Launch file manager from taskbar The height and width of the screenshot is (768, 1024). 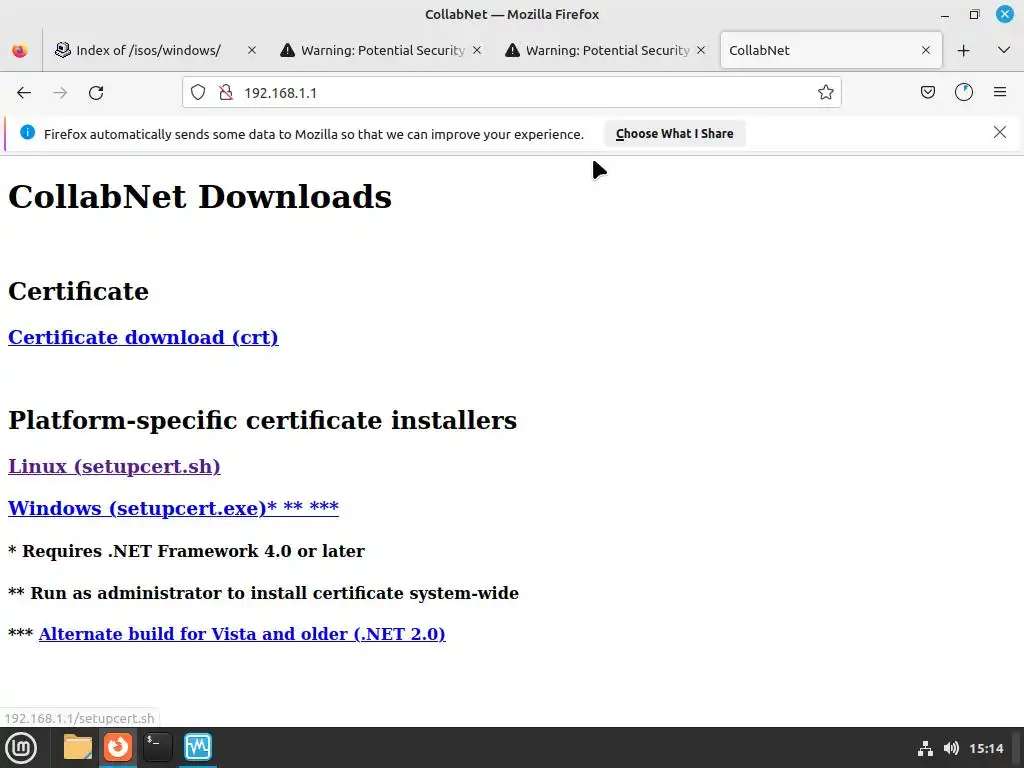click(x=78, y=747)
